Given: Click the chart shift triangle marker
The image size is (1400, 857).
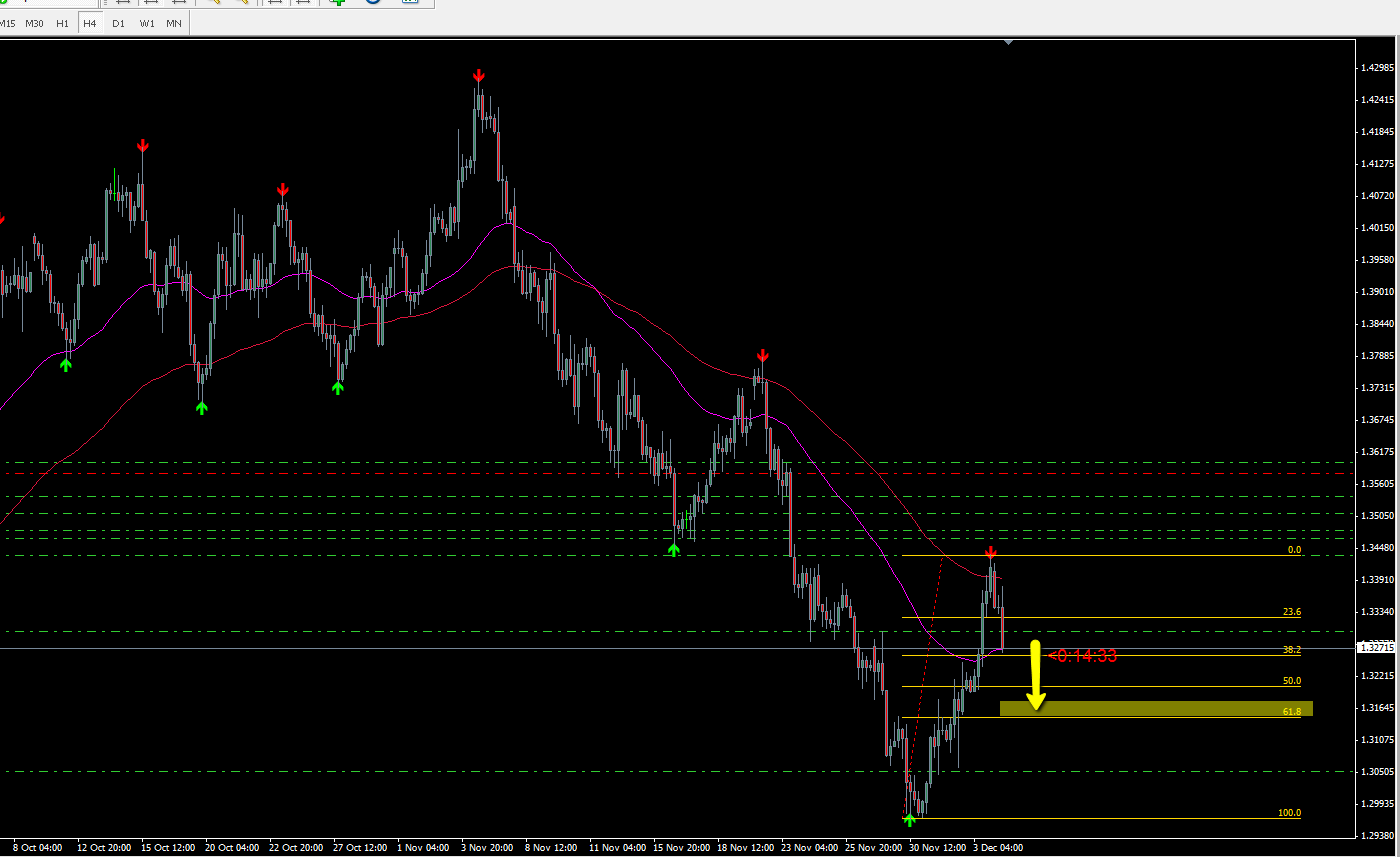Looking at the screenshot, I should point(1008,42).
